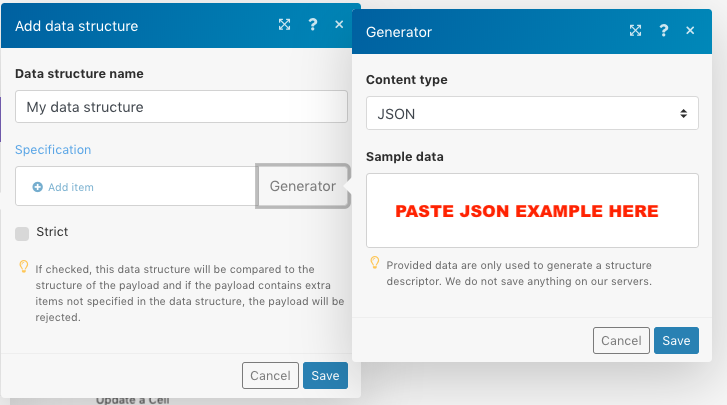Save the Generator sample data
This screenshot has height=405, width=727.
676,341
